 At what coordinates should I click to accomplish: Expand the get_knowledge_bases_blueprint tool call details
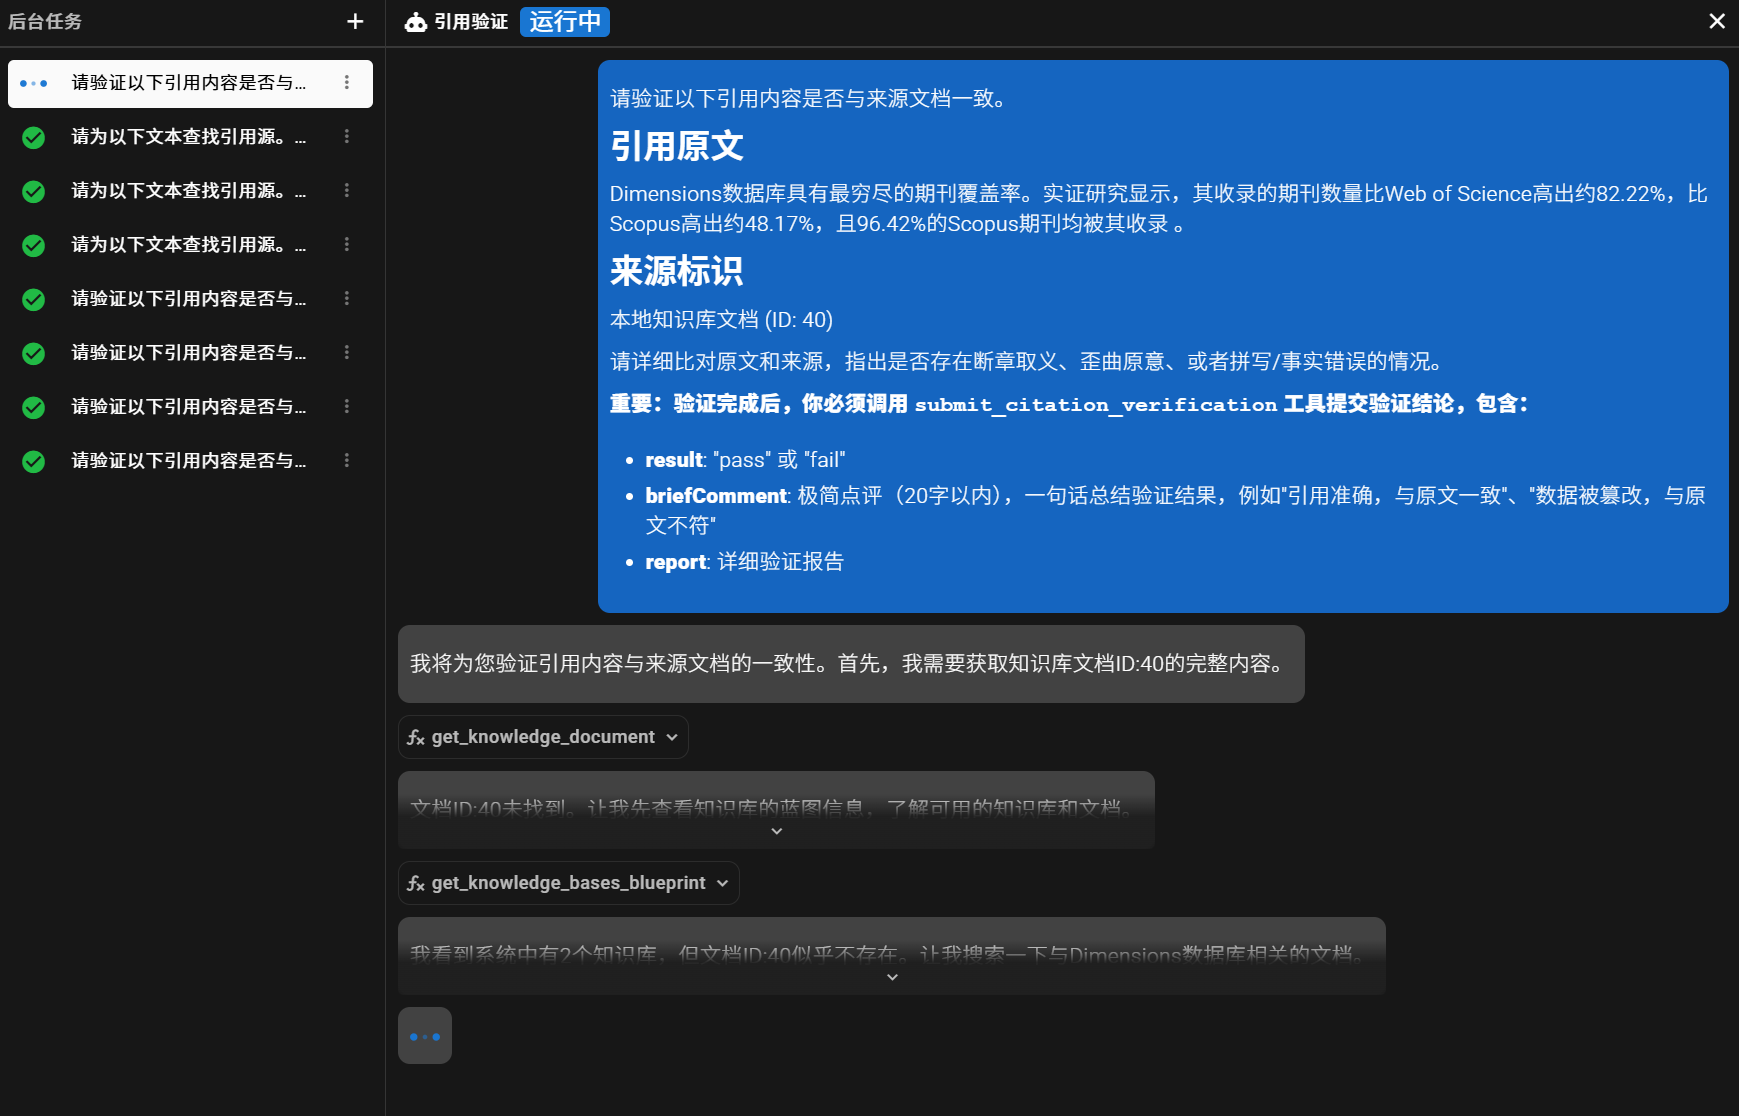[722, 883]
